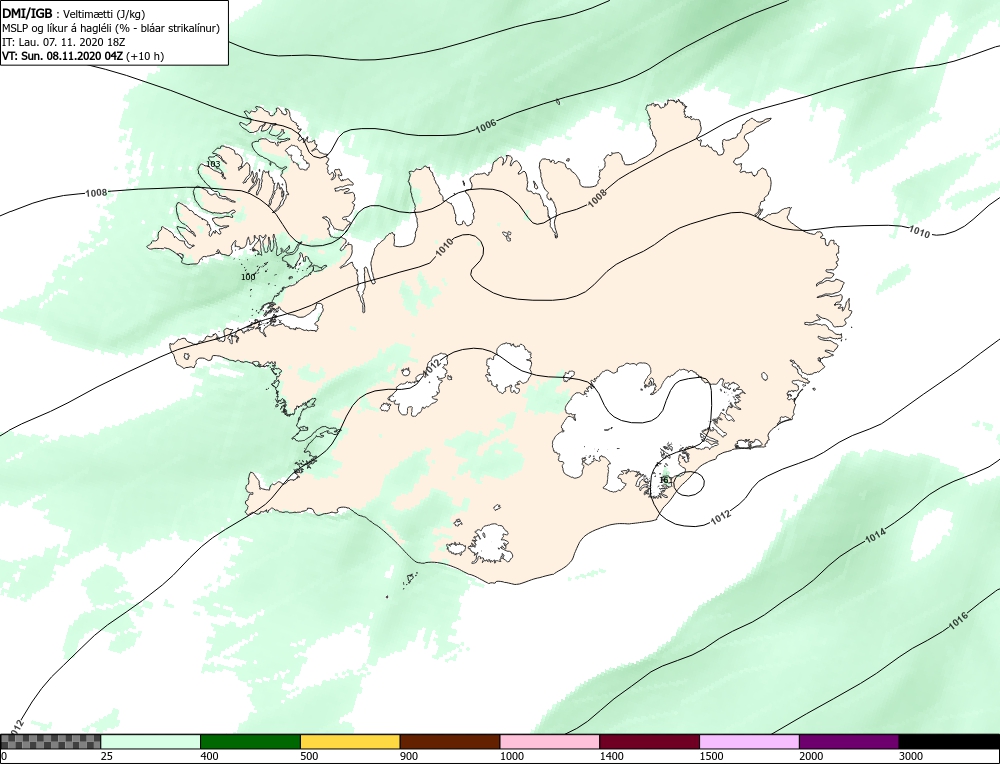Click the black legend swatch above 3000
The width and height of the screenshot is (1000, 764).
point(949,741)
